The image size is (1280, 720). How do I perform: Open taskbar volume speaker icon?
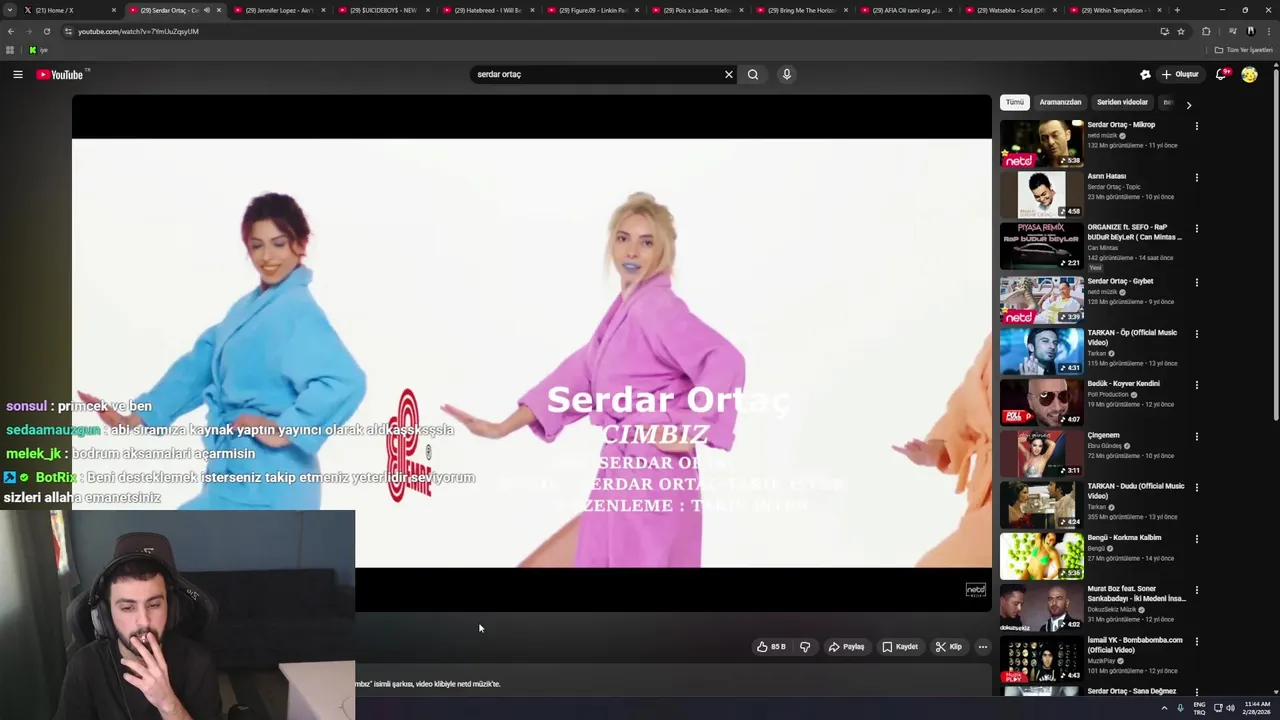click(1230, 708)
